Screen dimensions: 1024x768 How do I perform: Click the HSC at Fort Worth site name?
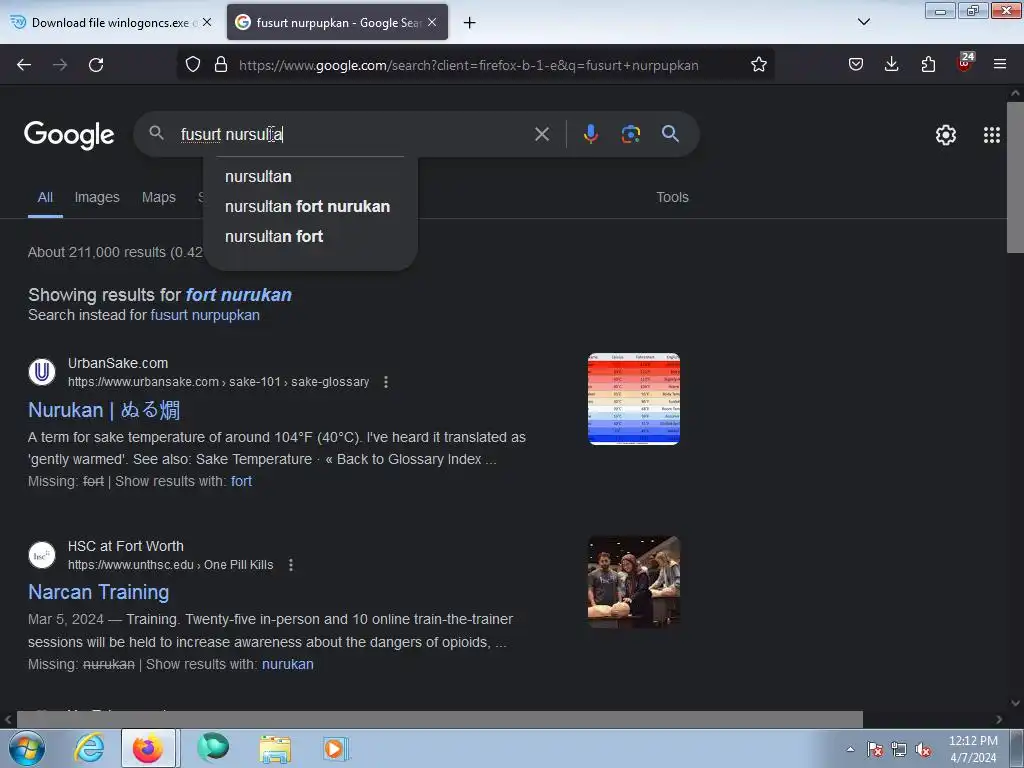pyautogui.click(x=125, y=546)
